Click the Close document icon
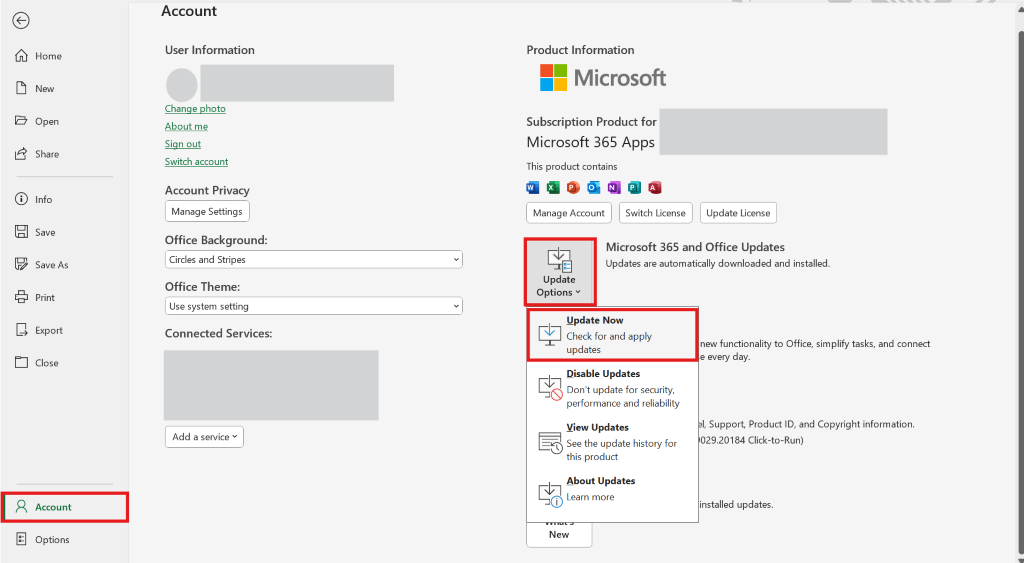 point(22,362)
